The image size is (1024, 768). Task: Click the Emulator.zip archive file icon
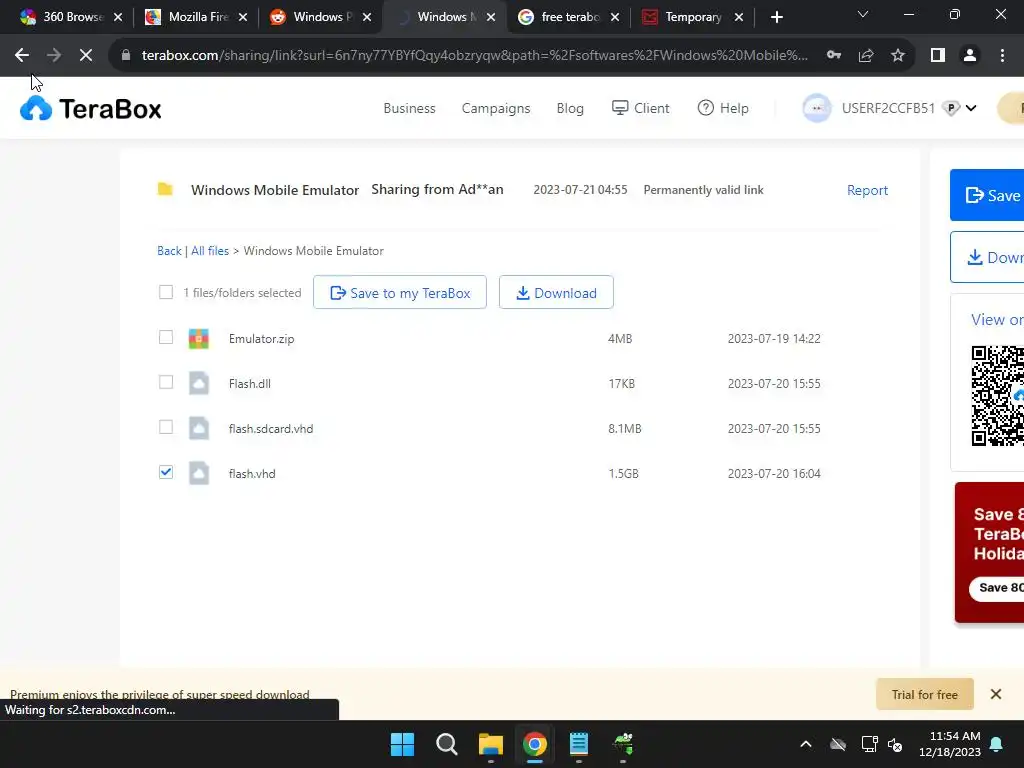tap(199, 339)
